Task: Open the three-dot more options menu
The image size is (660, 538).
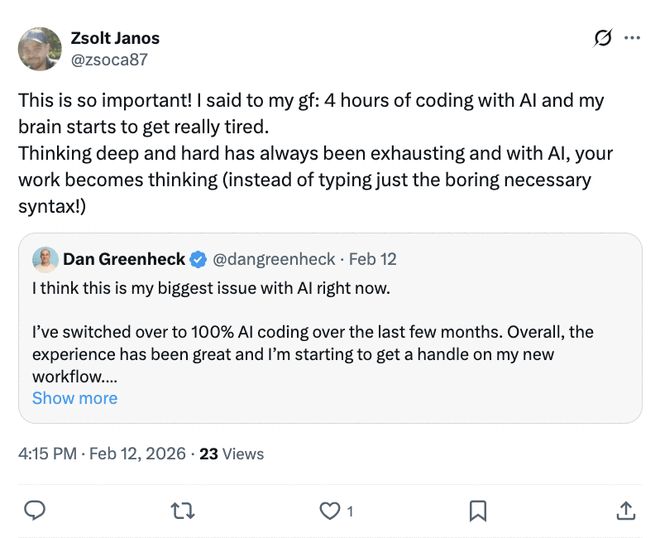Action: [632, 38]
